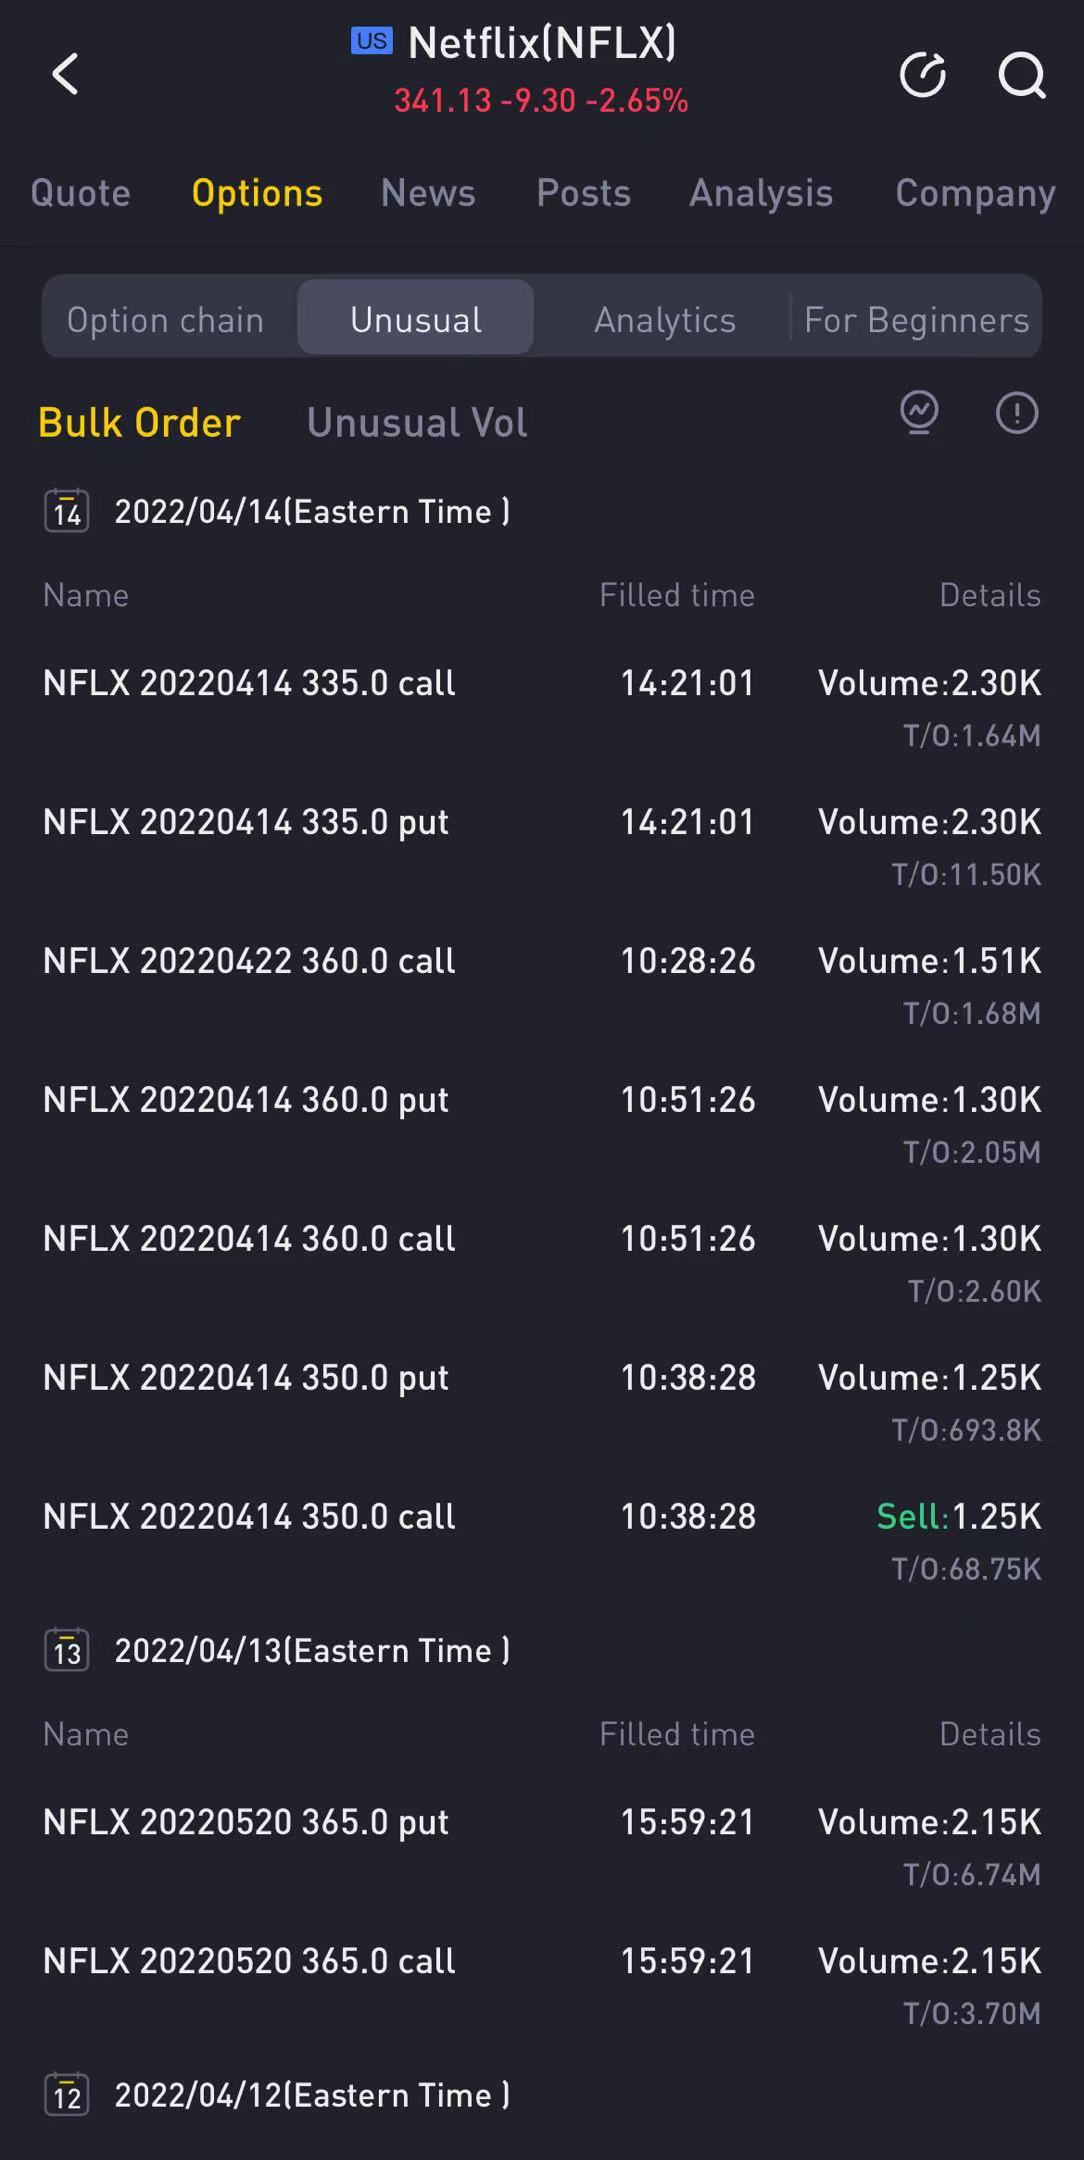Open calendar icon for 2022/04/14

click(x=67, y=511)
